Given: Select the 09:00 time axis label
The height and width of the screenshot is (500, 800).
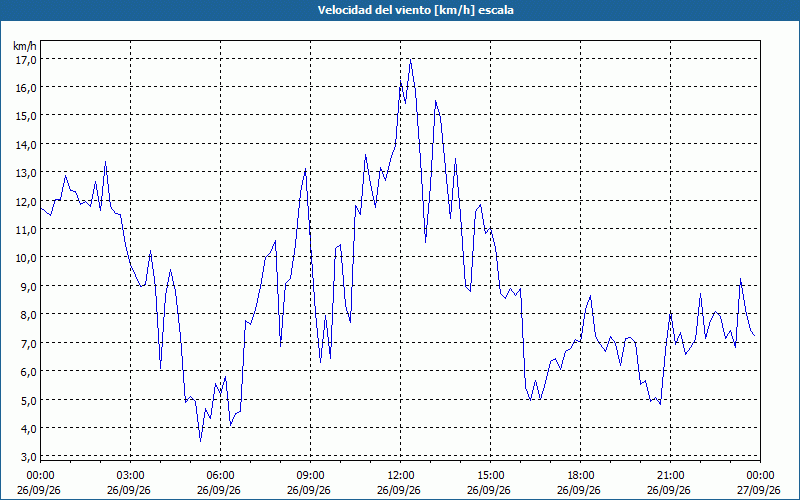Looking at the screenshot, I should pyautogui.click(x=310, y=476).
